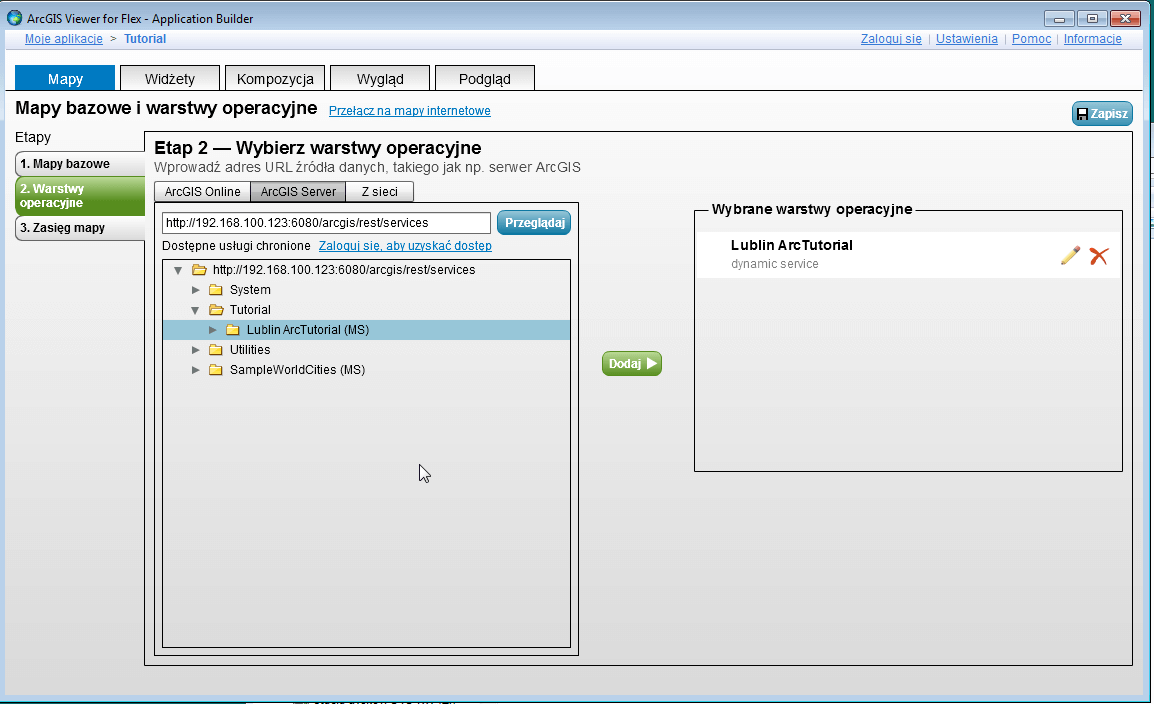This screenshot has width=1154, height=704.
Task: Select the SampleWorldCities (MS) tree row
Action: [x=367, y=369]
